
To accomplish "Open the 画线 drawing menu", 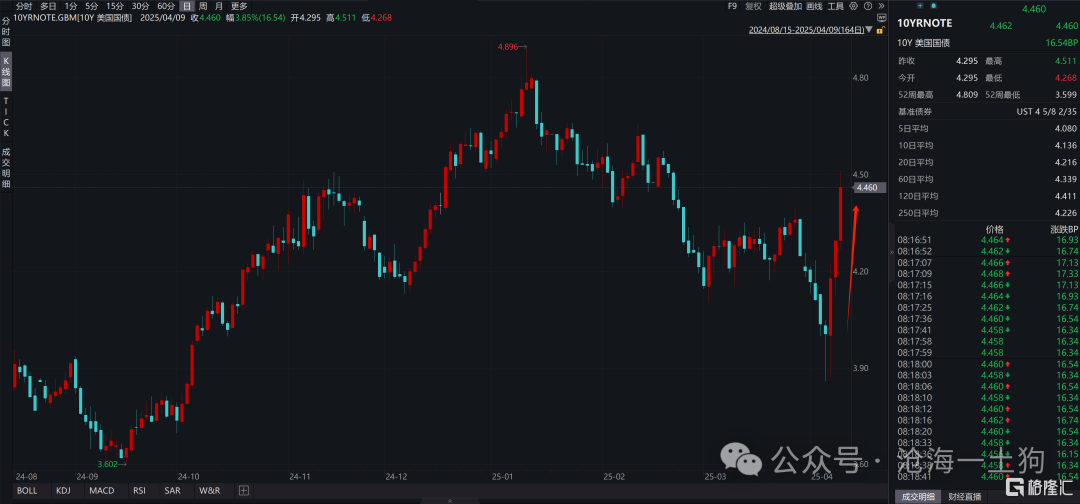I will click(x=814, y=6).
